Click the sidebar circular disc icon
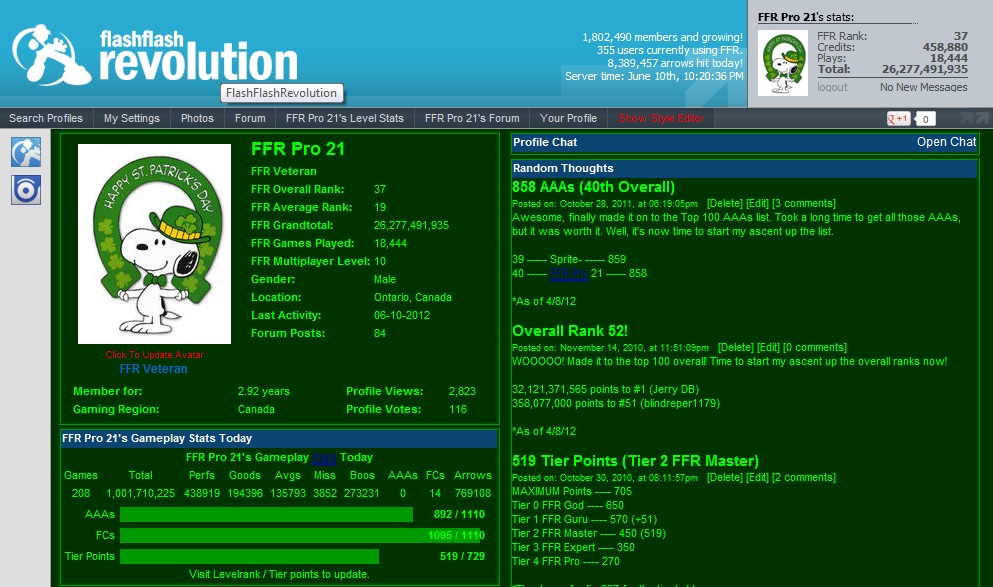993x587 pixels. coord(26,190)
